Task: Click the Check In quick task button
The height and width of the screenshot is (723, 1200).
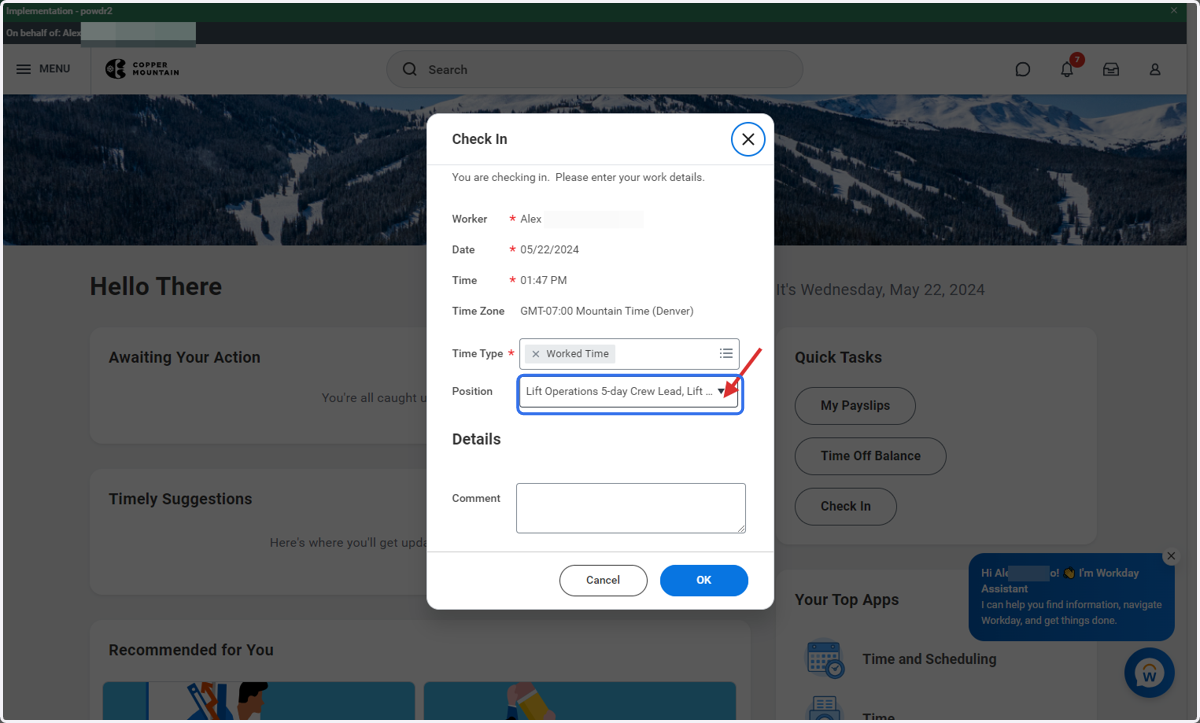Action: 846,506
